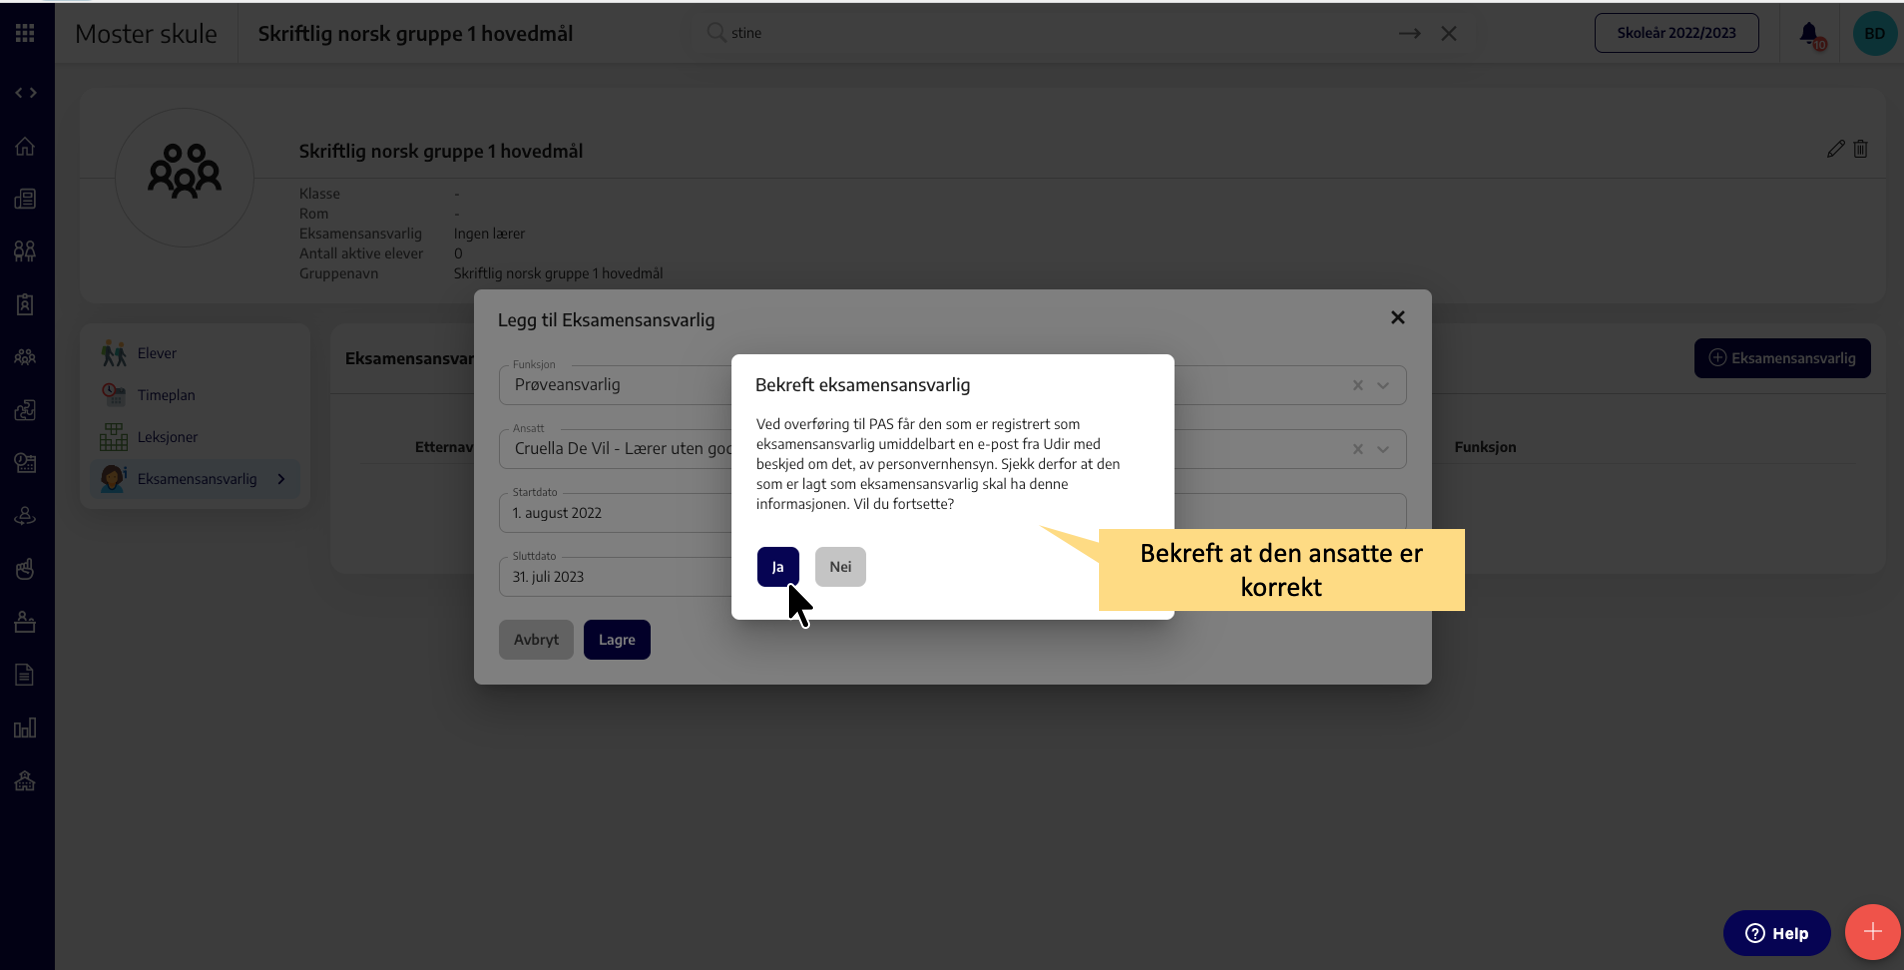Screen dimensions: 1904x970
Task: Expand the Funksjon dropdown arrow
Action: (x=1383, y=385)
